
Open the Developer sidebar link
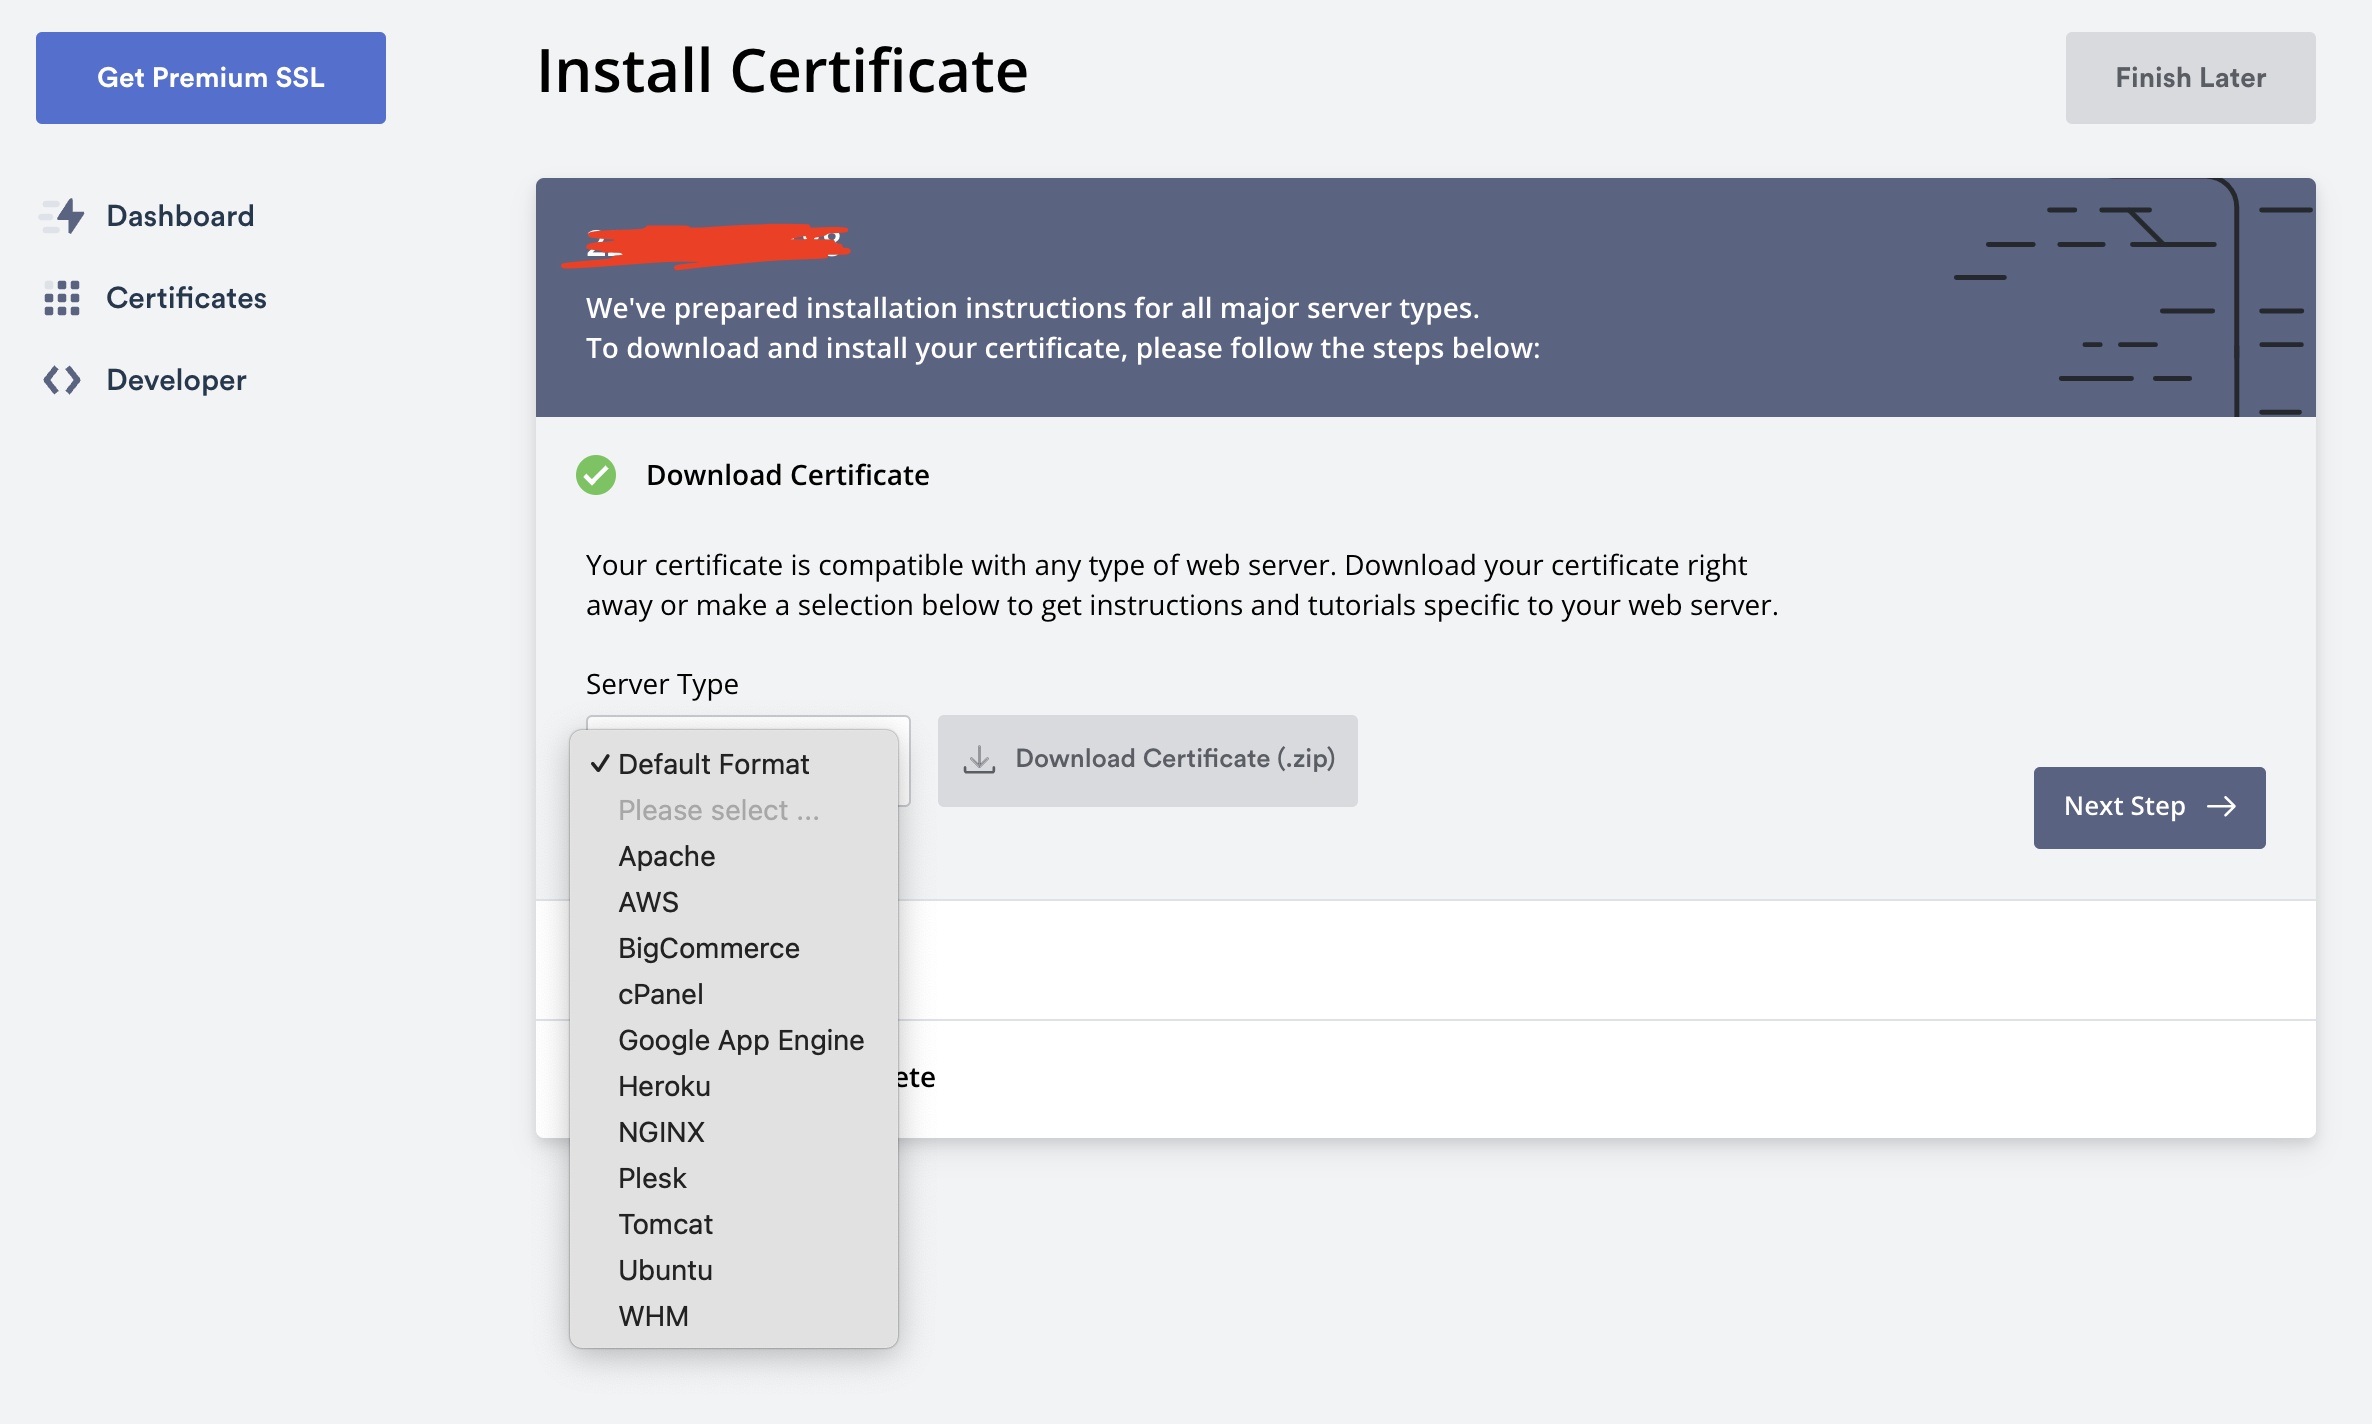(x=176, y=380)
